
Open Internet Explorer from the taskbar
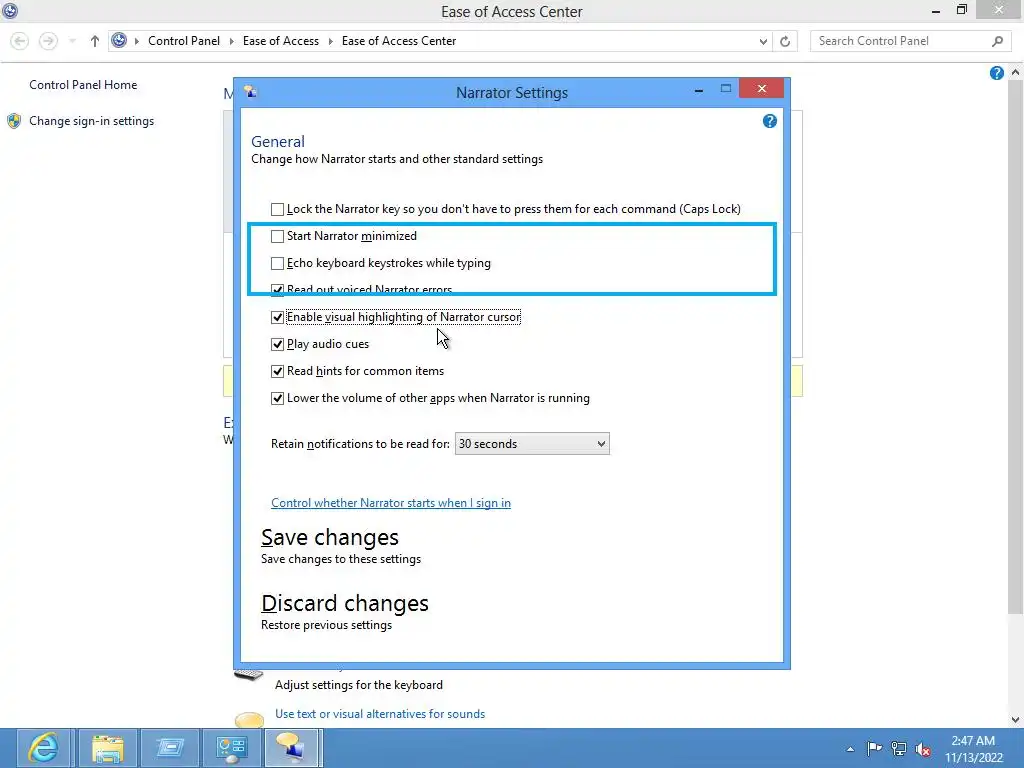[x=42, y=748]
